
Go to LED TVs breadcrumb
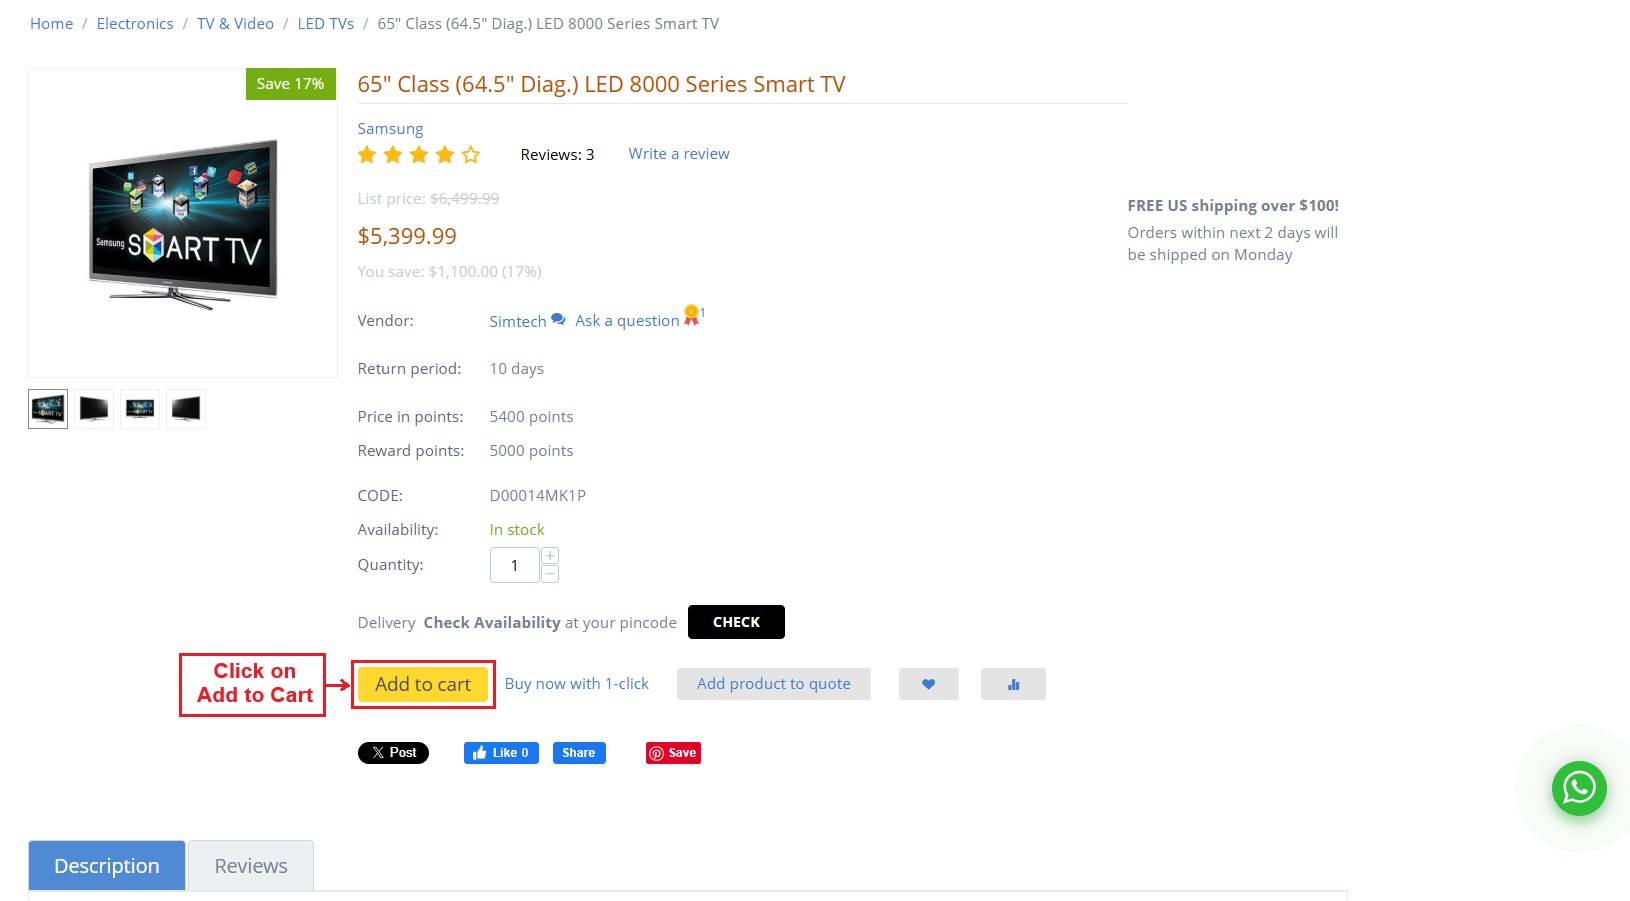pos(326,24)
